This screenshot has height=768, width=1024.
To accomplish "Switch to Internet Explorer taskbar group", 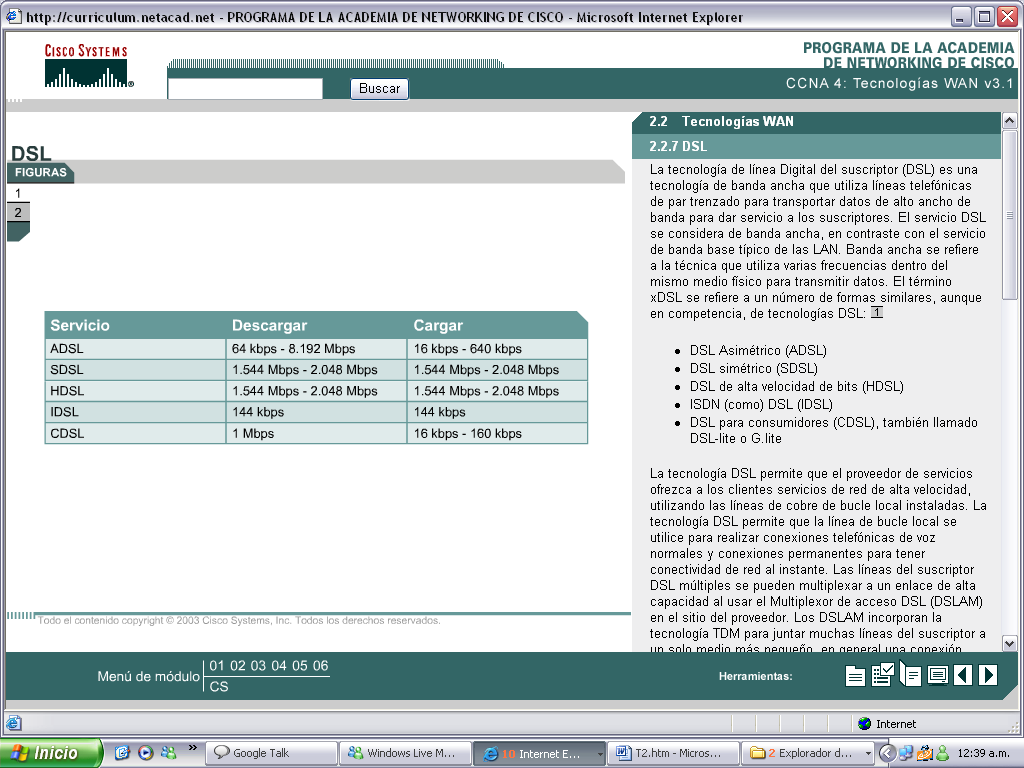I will coord(539,754).
